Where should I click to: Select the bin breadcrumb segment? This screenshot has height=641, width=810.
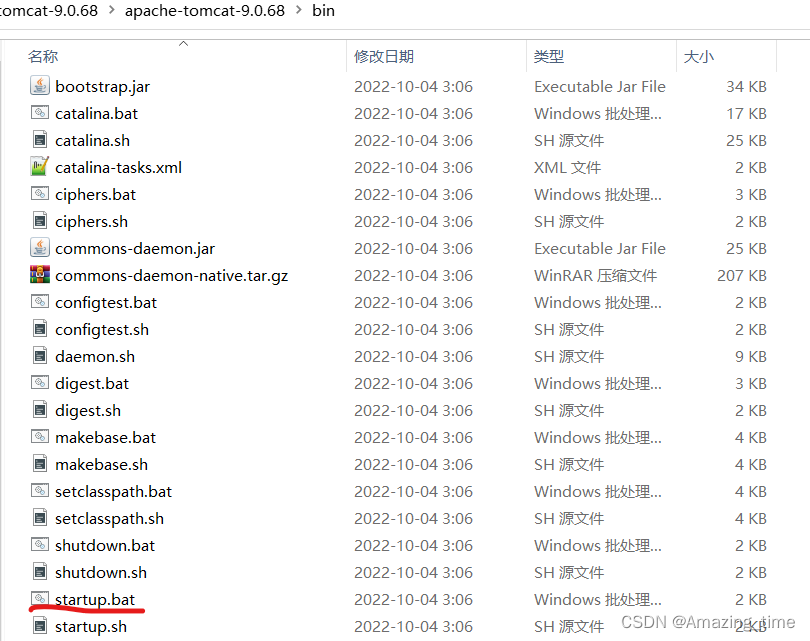[x=323, y=10]
